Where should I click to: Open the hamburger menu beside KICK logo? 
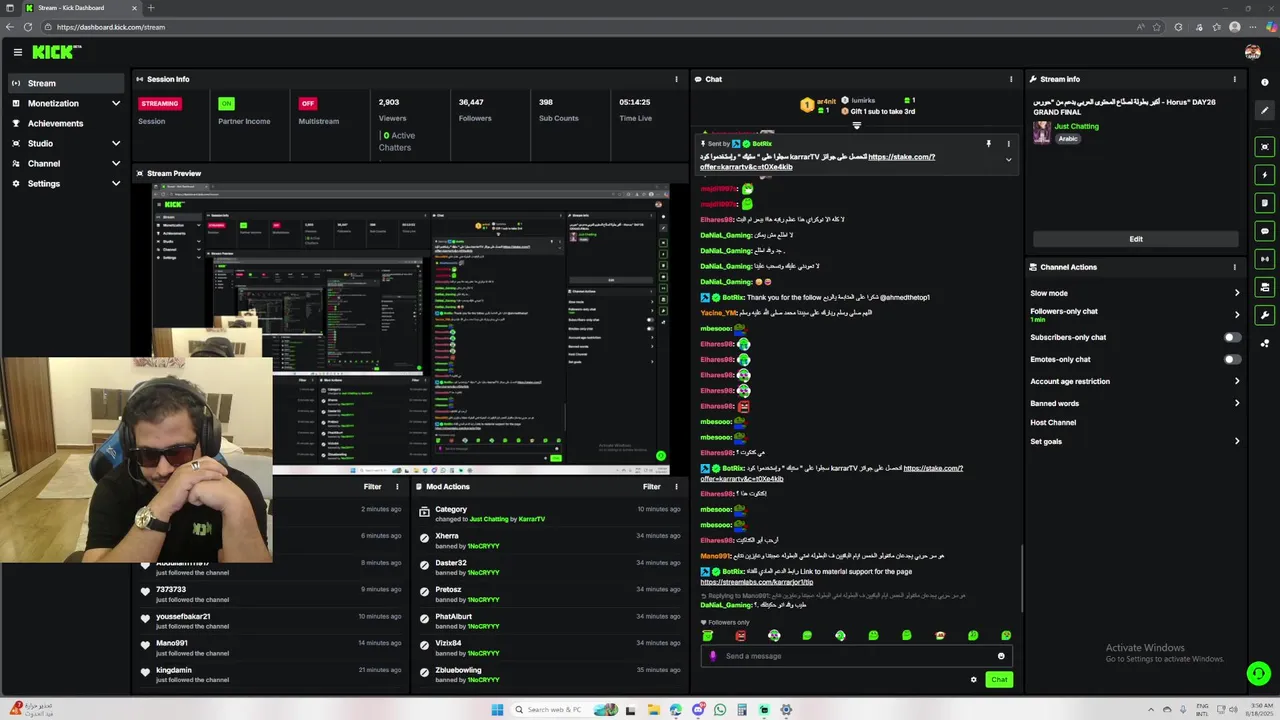coord(17,52)
